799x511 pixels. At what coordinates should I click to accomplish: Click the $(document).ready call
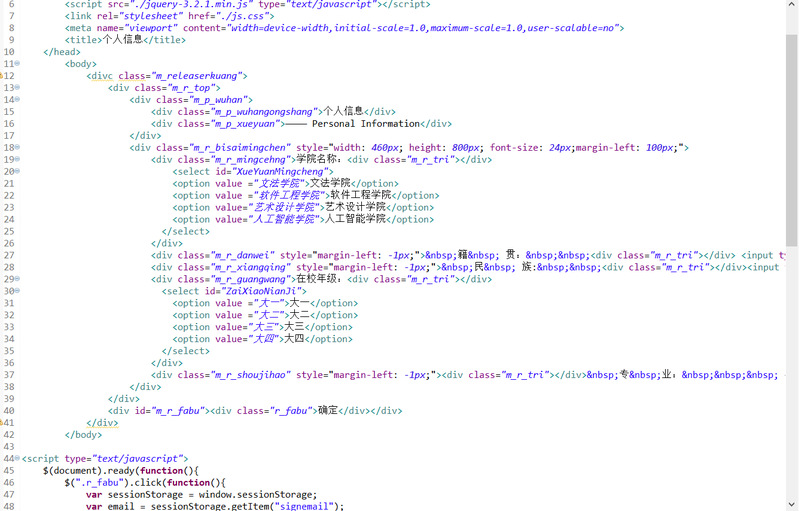[90, 470]
